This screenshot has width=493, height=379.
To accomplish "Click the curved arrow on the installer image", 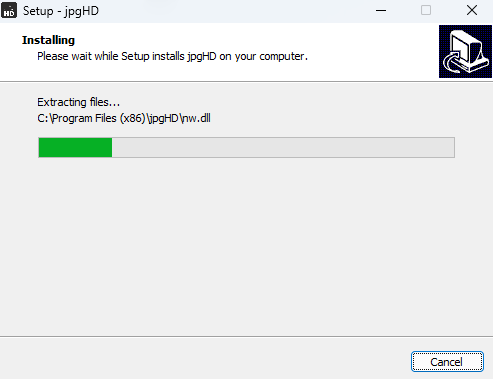I will (452, 63).
